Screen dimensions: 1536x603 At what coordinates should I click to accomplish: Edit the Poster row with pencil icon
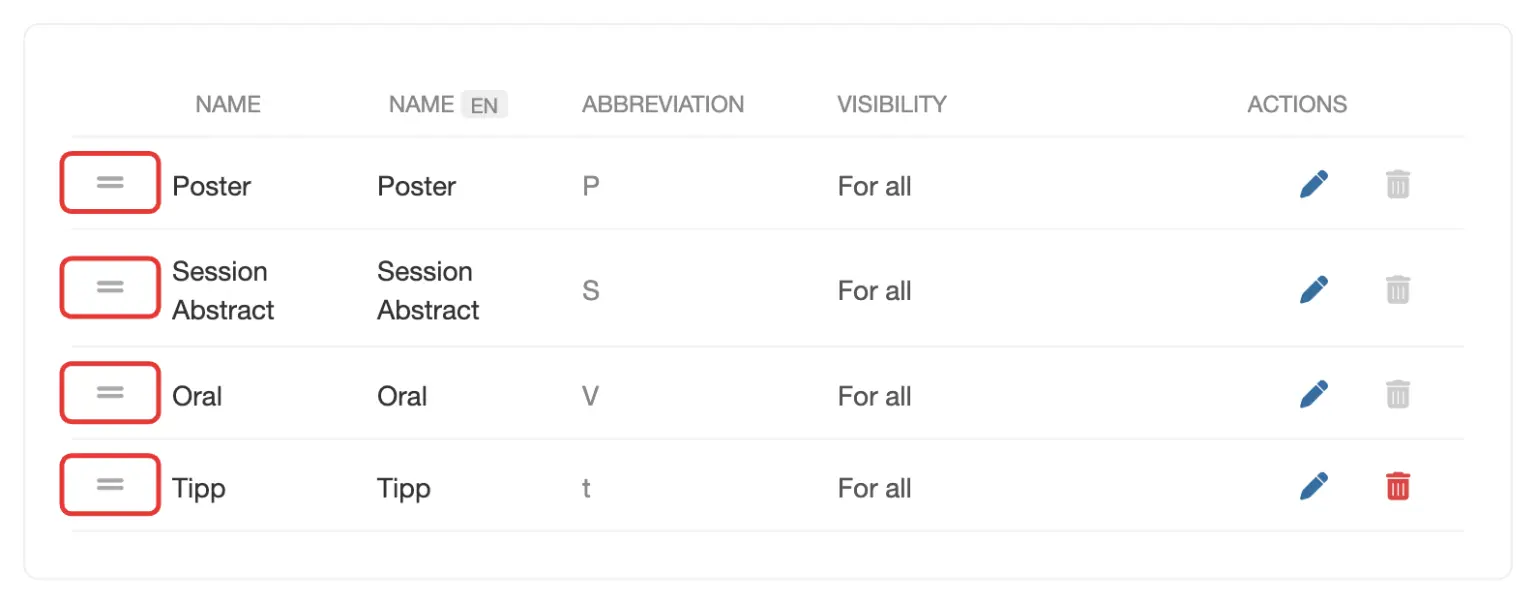point(1314,184)
